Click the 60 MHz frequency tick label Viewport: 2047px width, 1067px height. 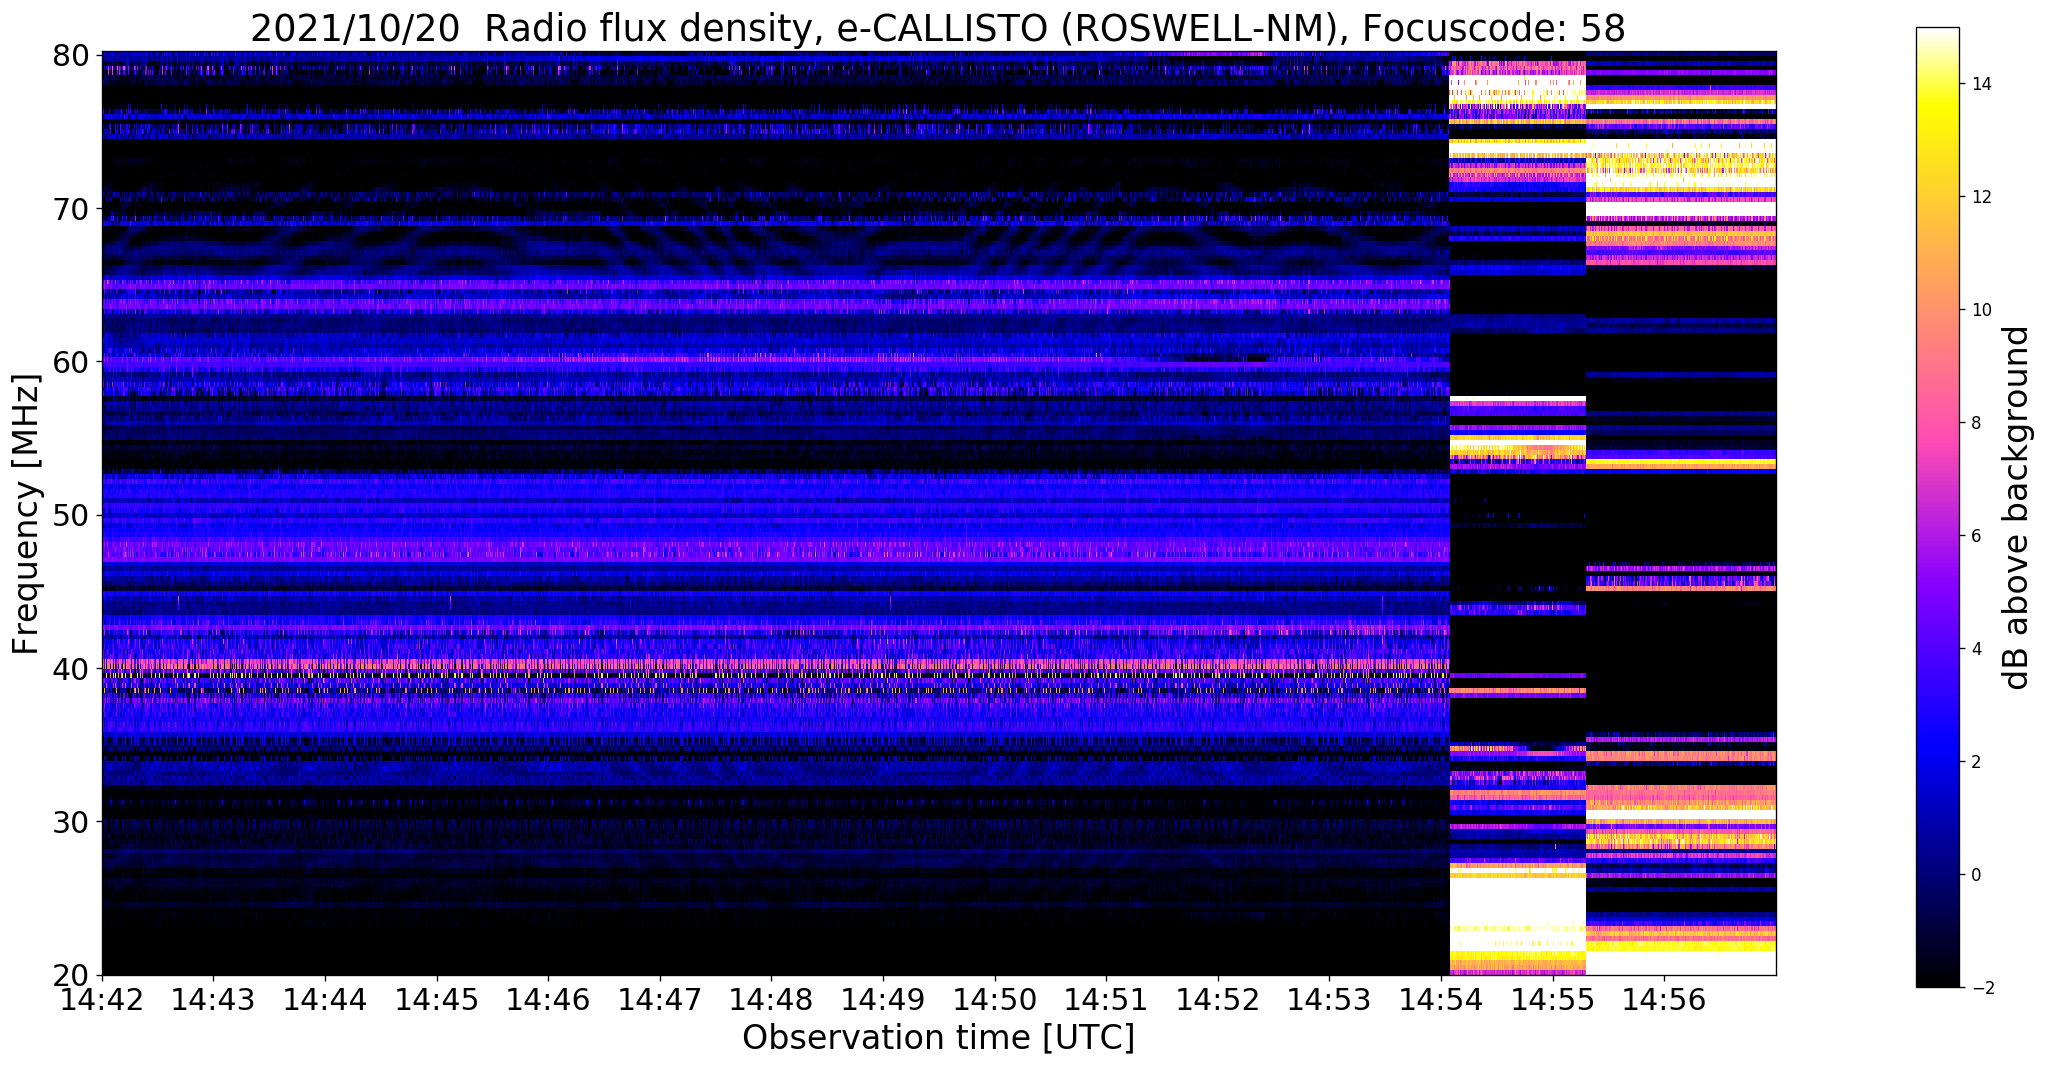[x=69, y=362]
